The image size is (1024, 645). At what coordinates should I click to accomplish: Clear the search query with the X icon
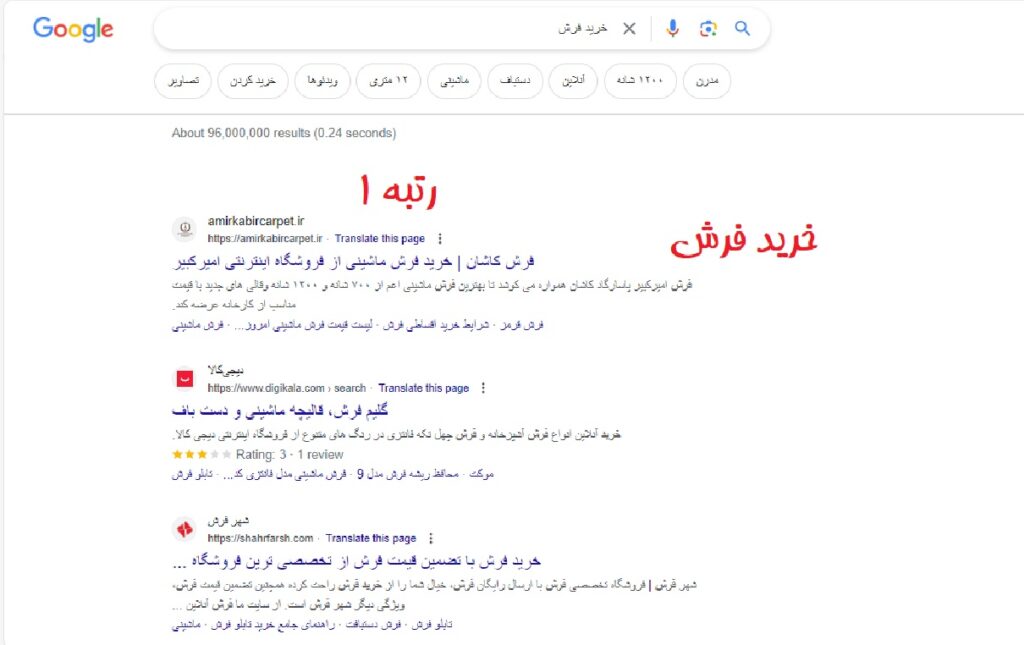coord(629,29)
